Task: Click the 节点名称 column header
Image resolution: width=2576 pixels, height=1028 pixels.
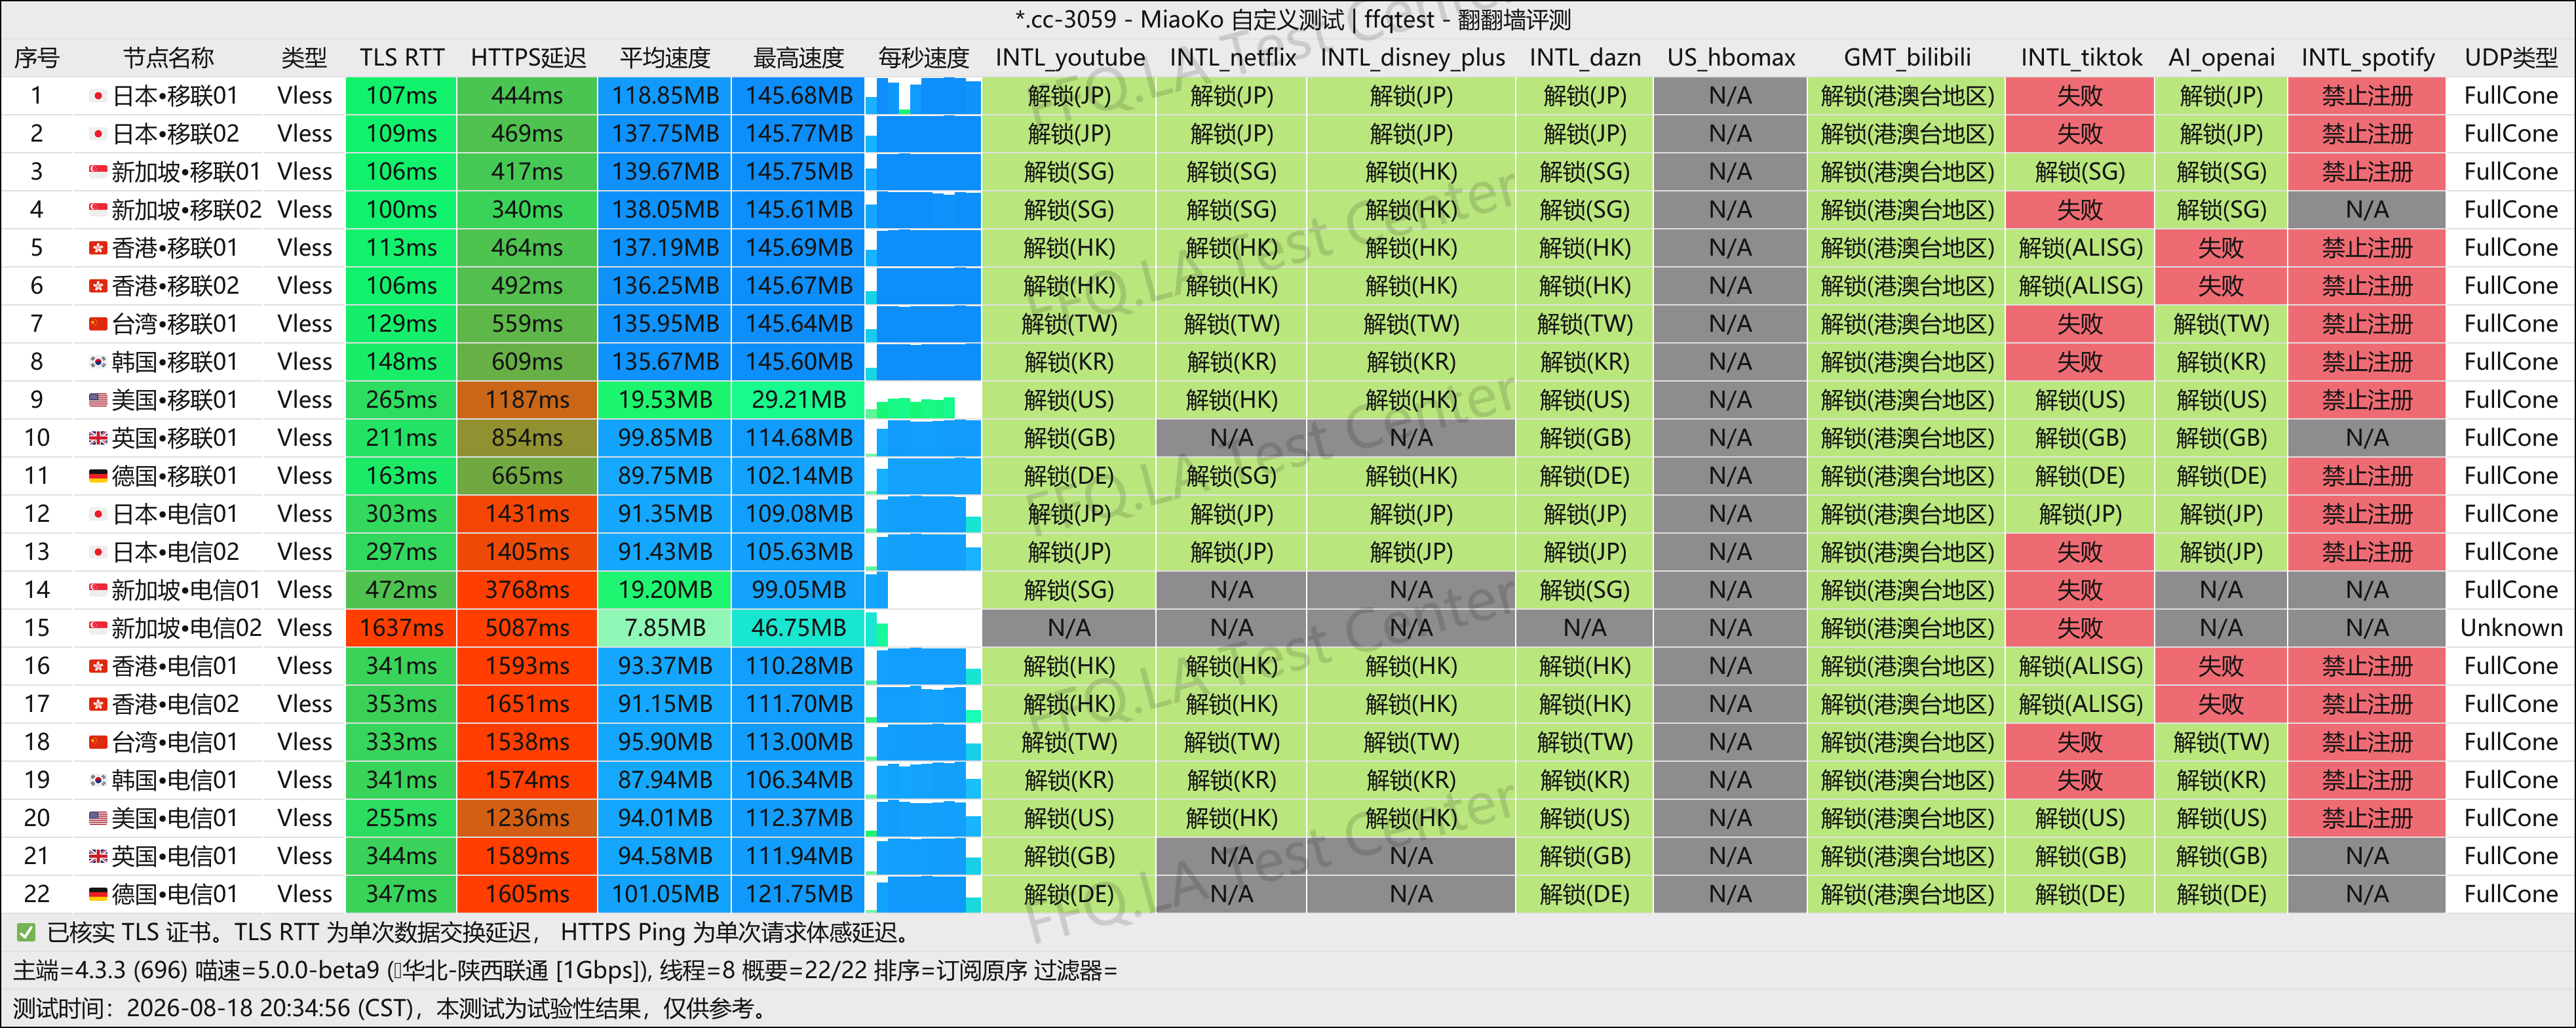Action: (168, 58)
